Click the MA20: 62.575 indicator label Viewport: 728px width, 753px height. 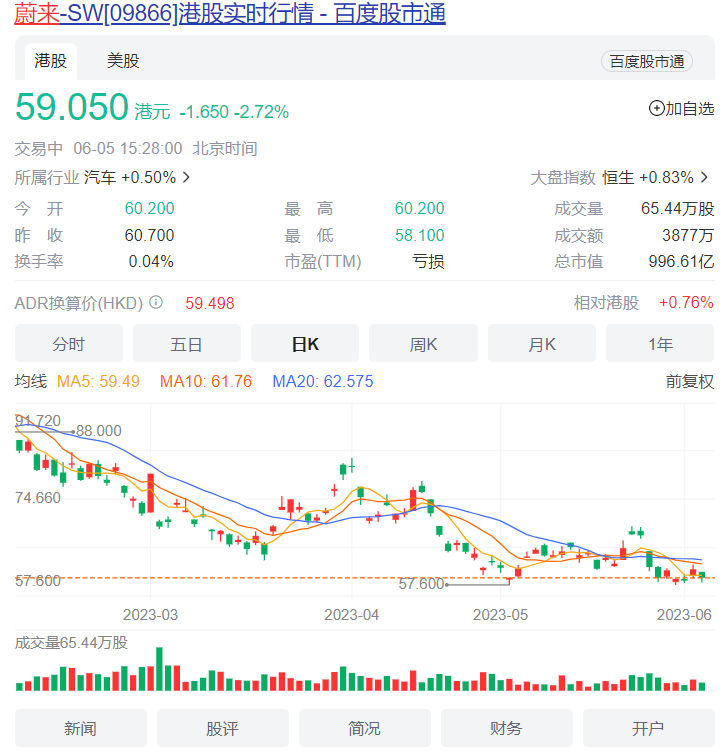tap(323, 382)
